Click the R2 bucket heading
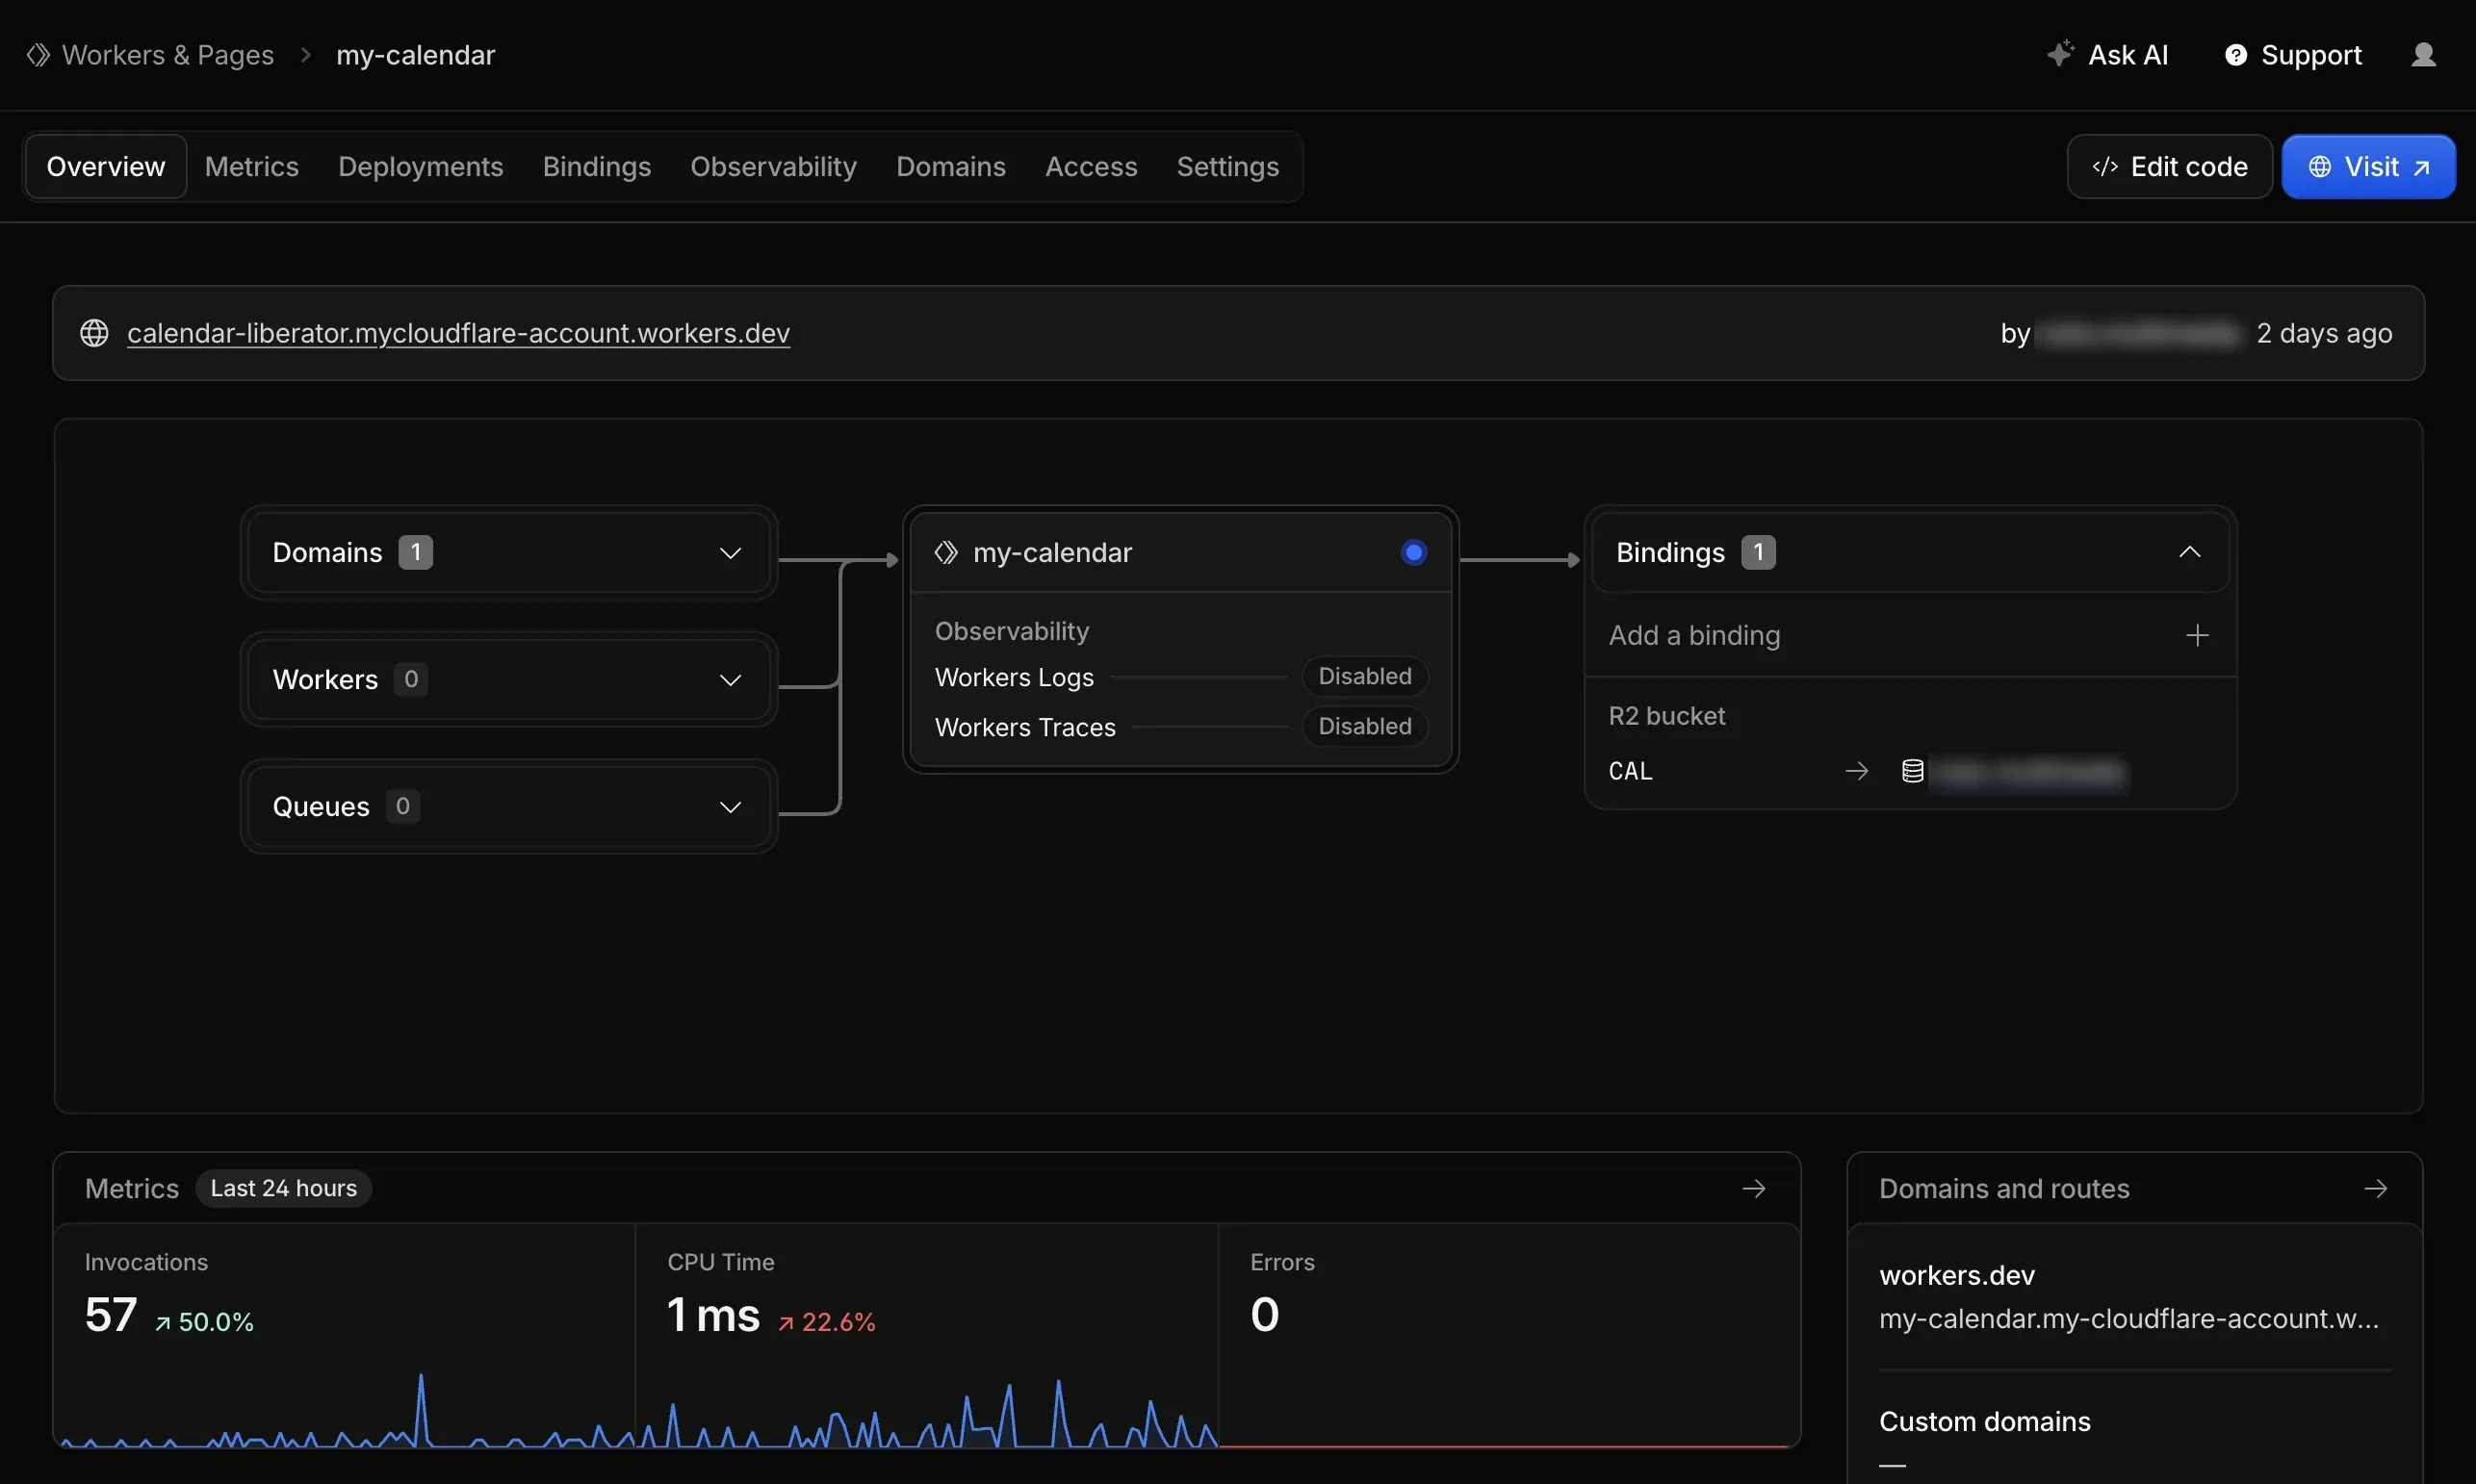 1667,716
